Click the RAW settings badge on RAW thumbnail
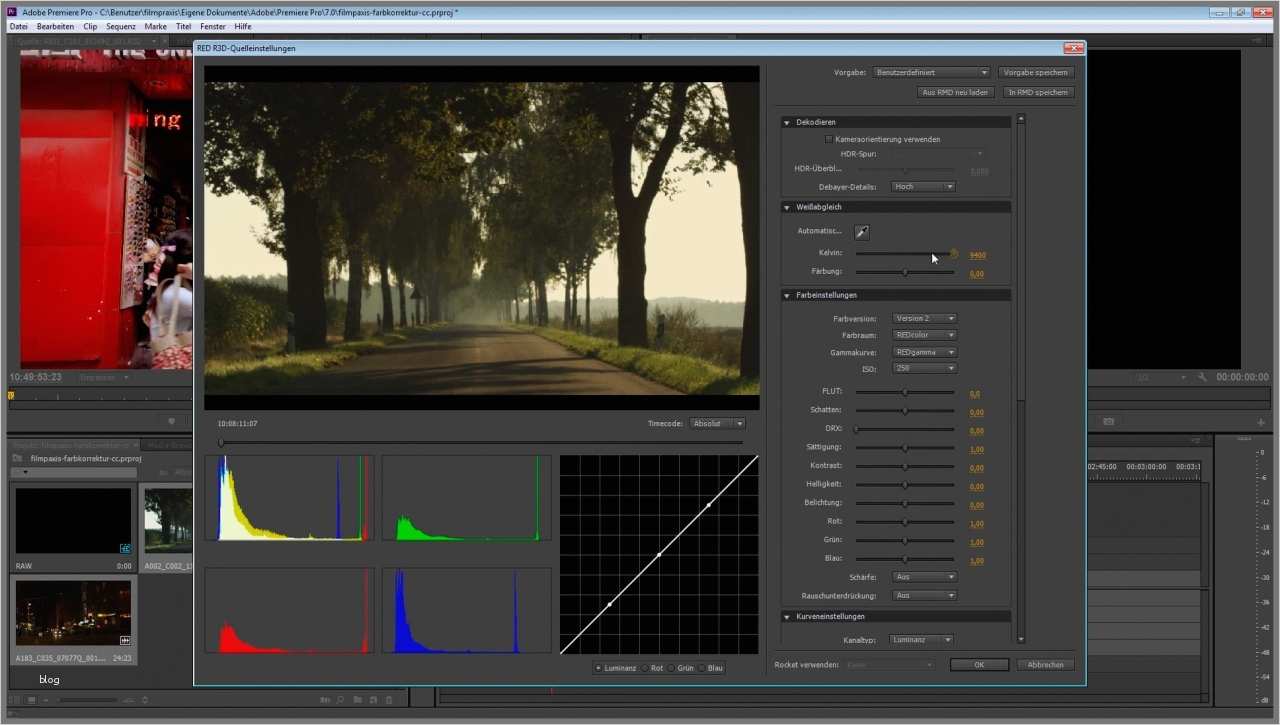 (x=126, y=549)
